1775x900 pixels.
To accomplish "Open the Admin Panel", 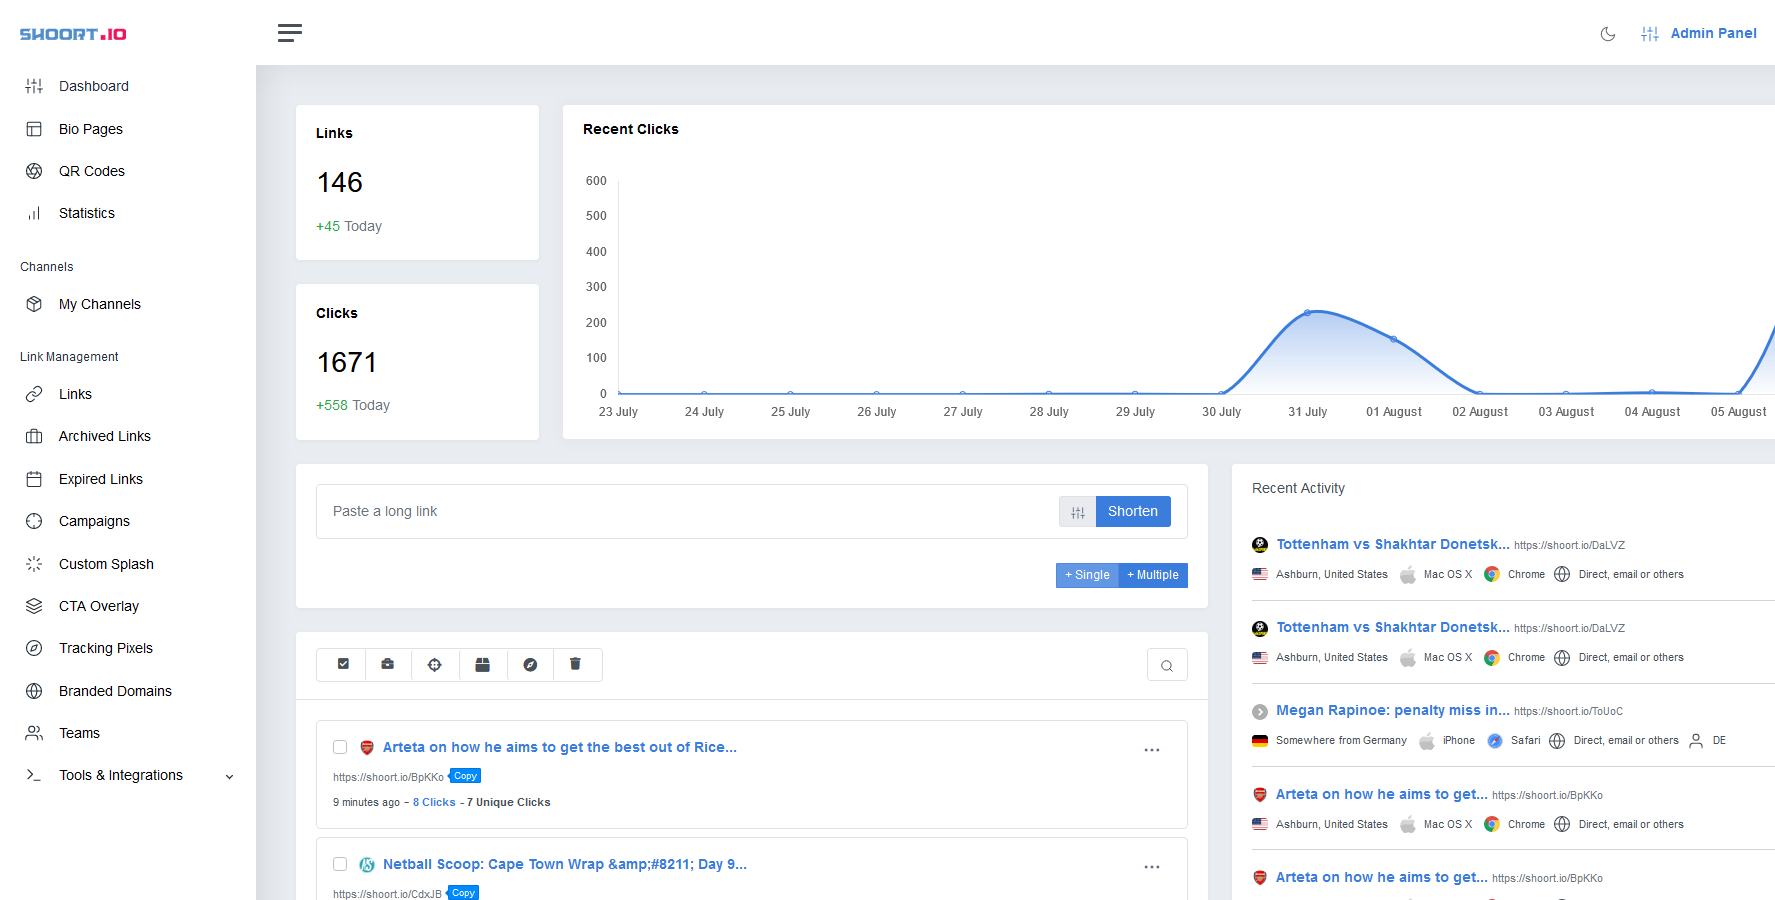I will tap(1713, 33).
